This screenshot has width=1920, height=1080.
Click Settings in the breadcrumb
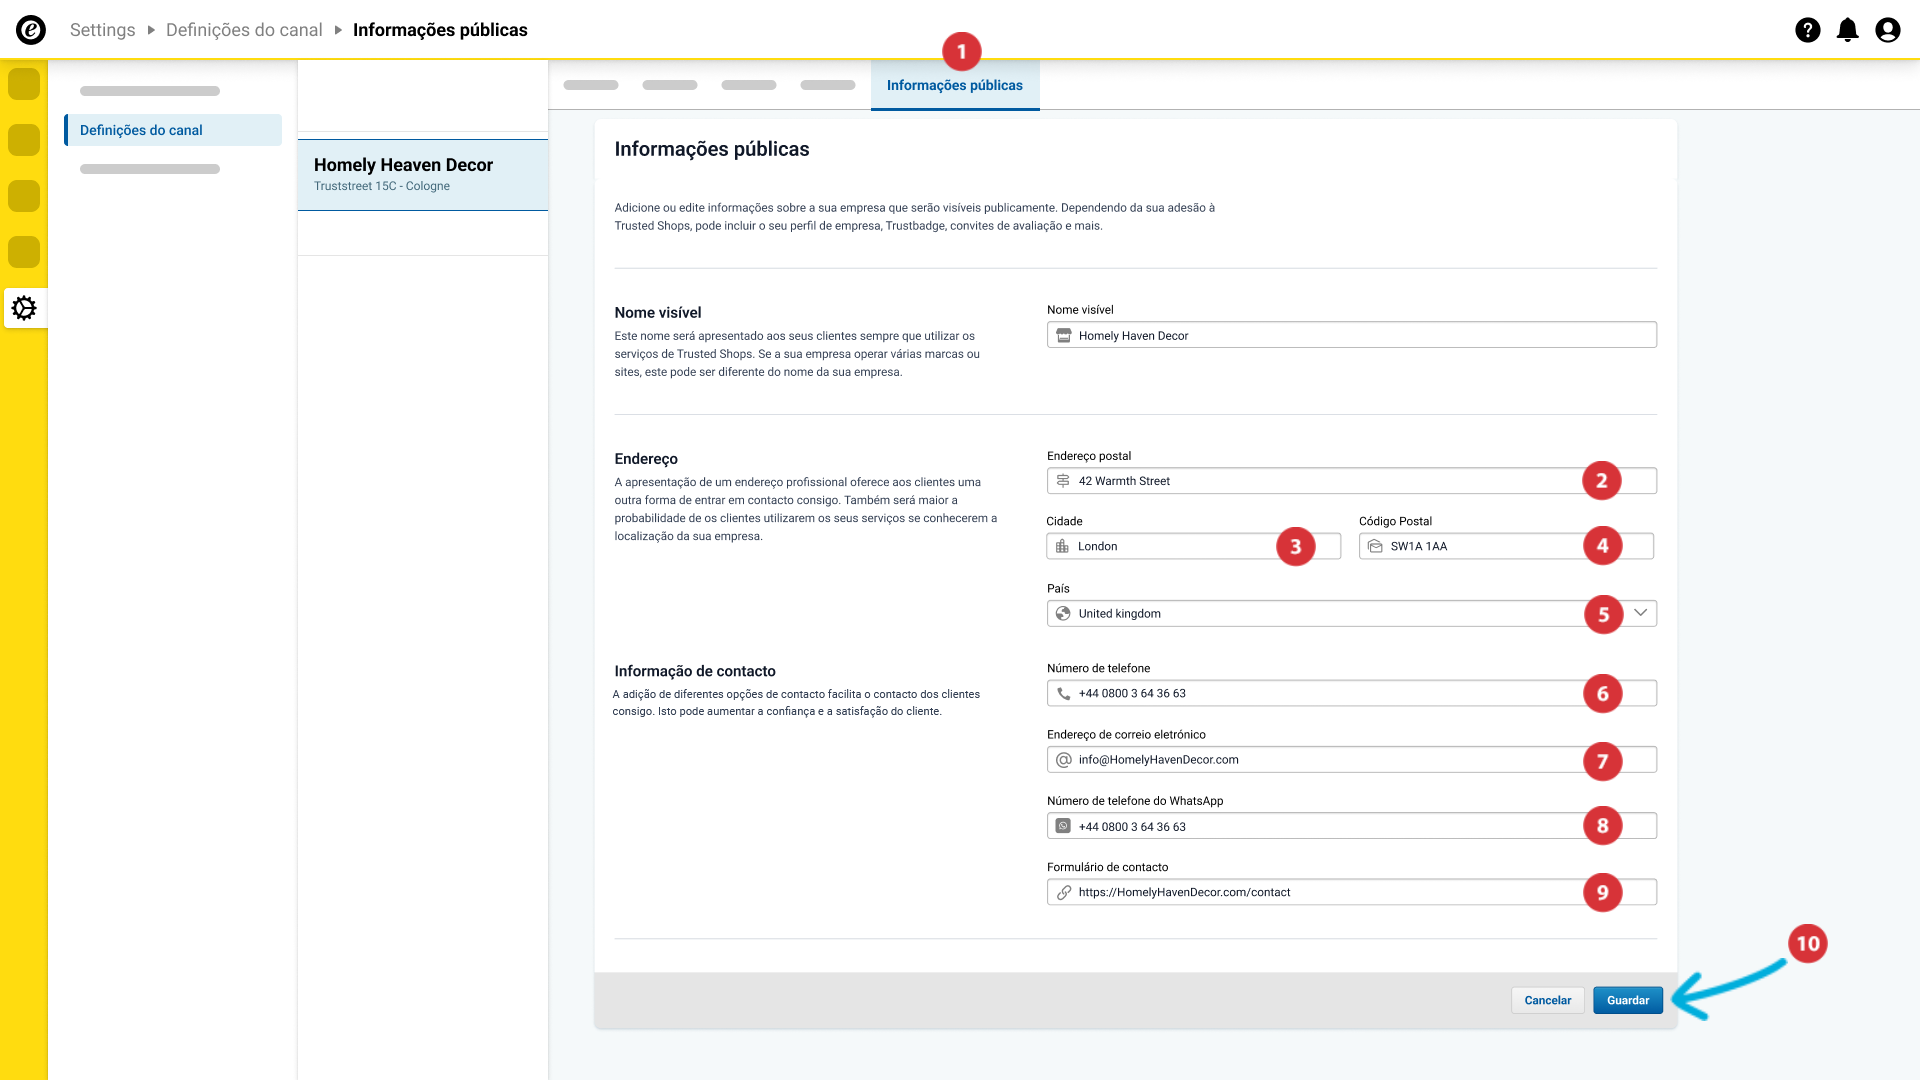(x=102, y=30)
